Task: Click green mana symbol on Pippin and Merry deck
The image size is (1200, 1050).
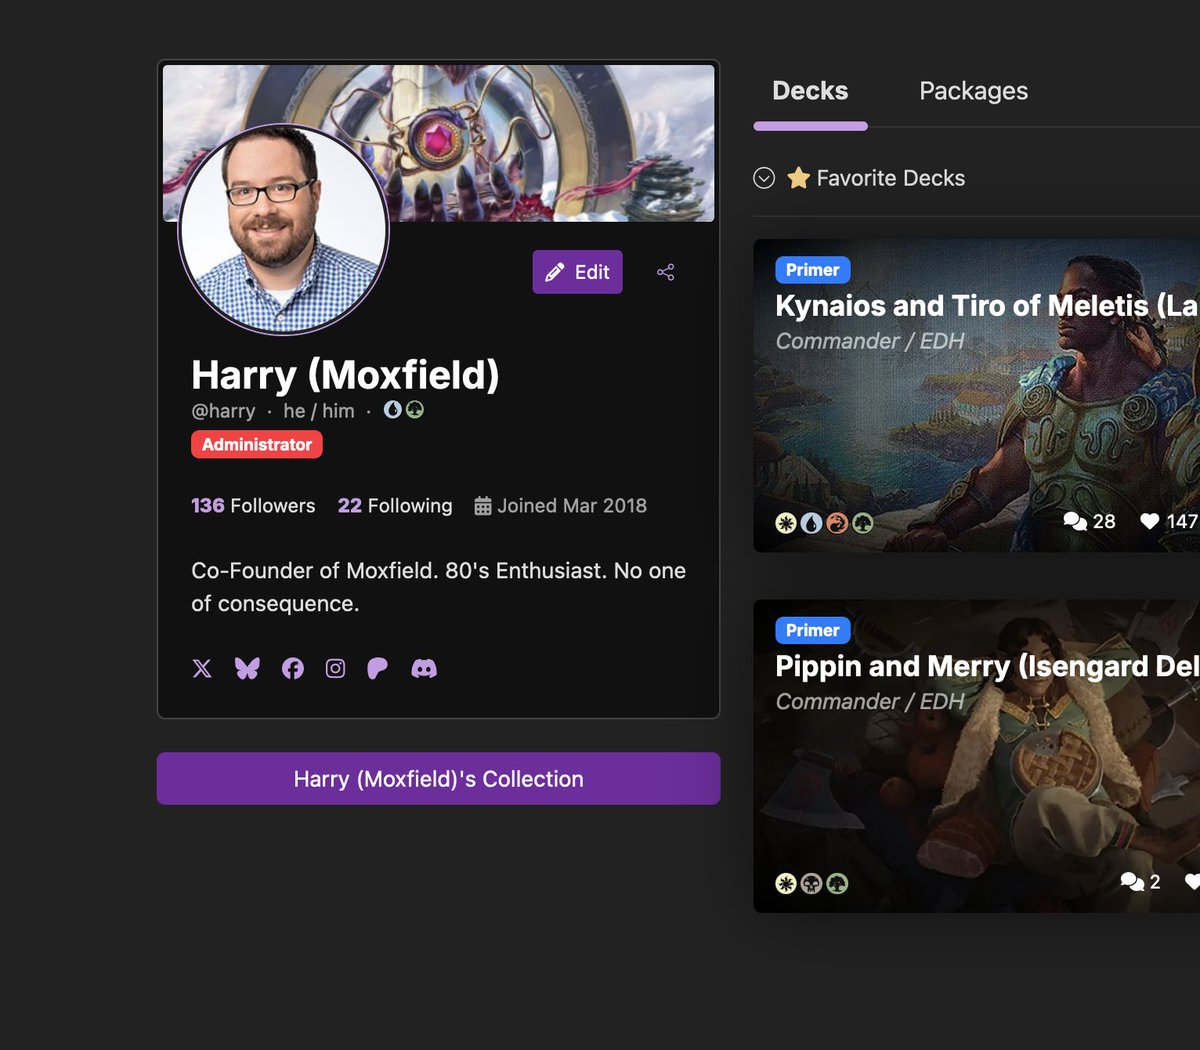Action: point(837,883)
